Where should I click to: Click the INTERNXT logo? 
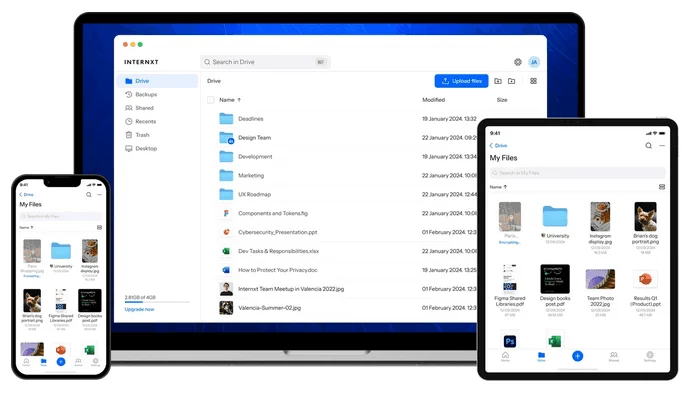click(141, 62)
